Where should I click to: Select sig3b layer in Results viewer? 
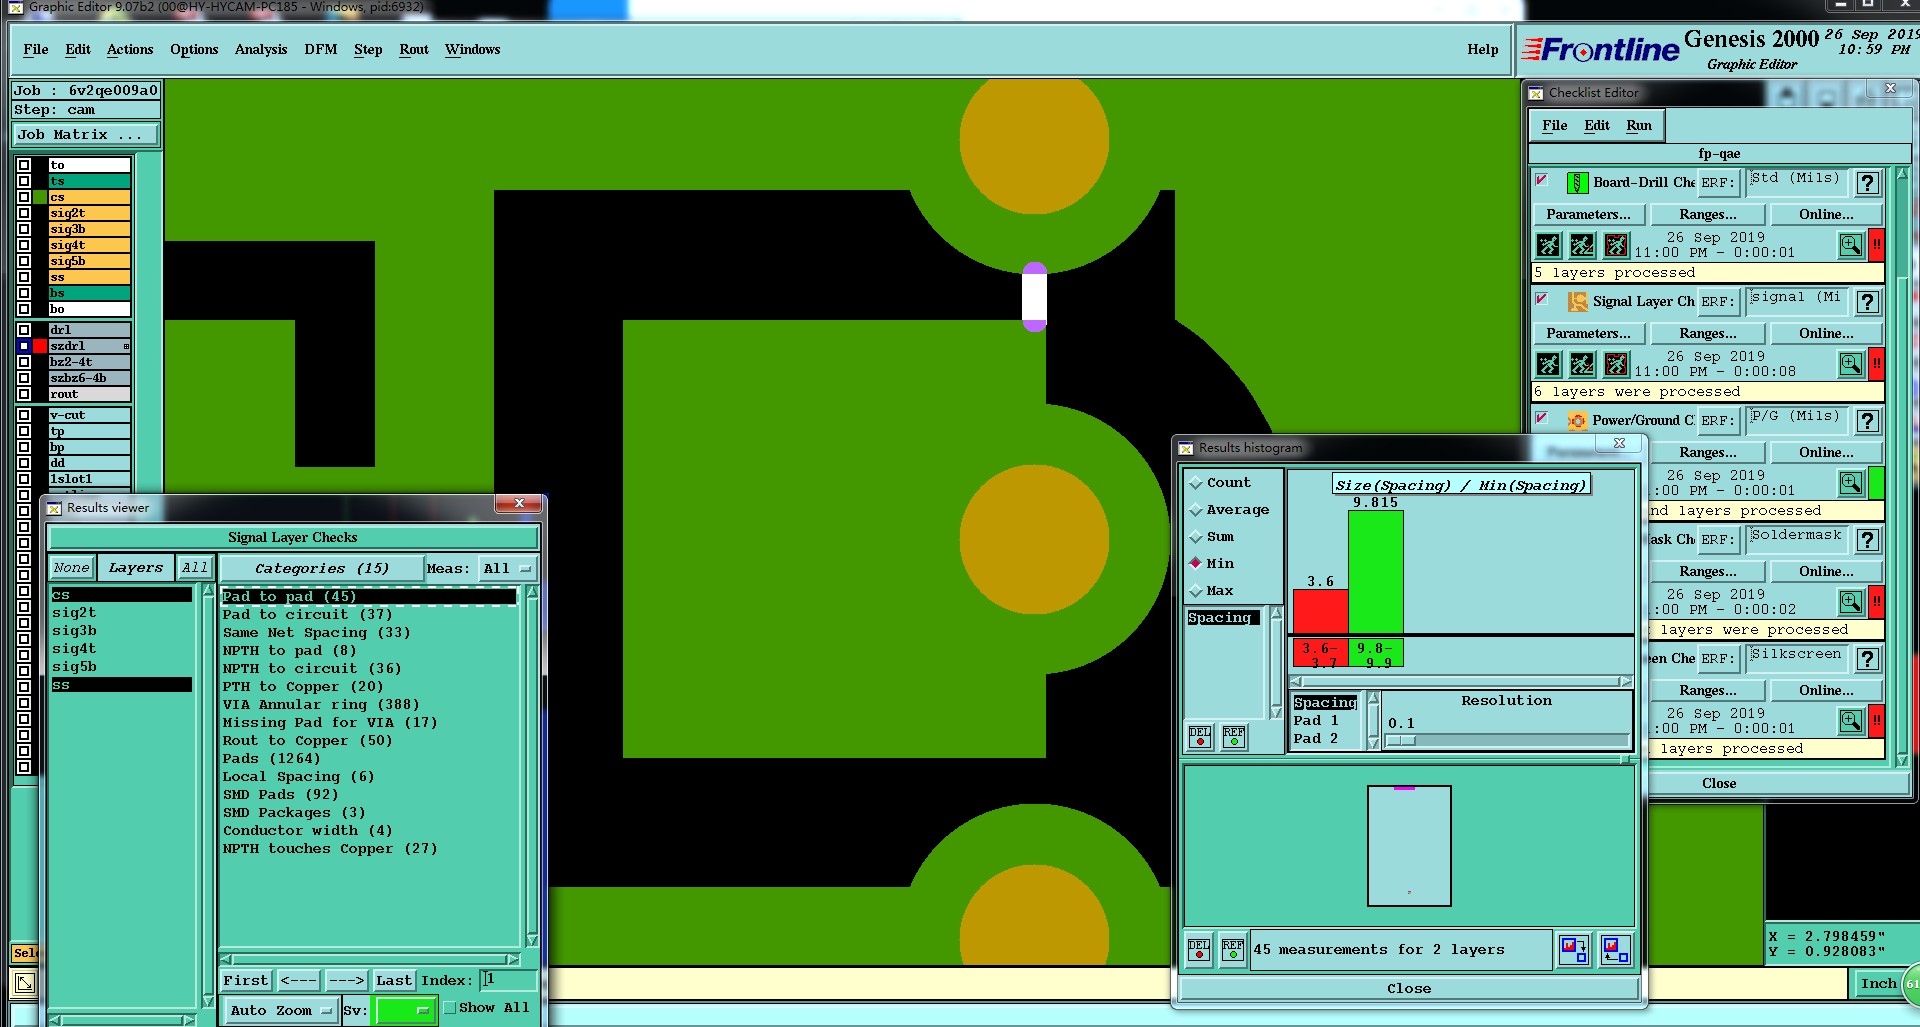(x=75, y=630)
